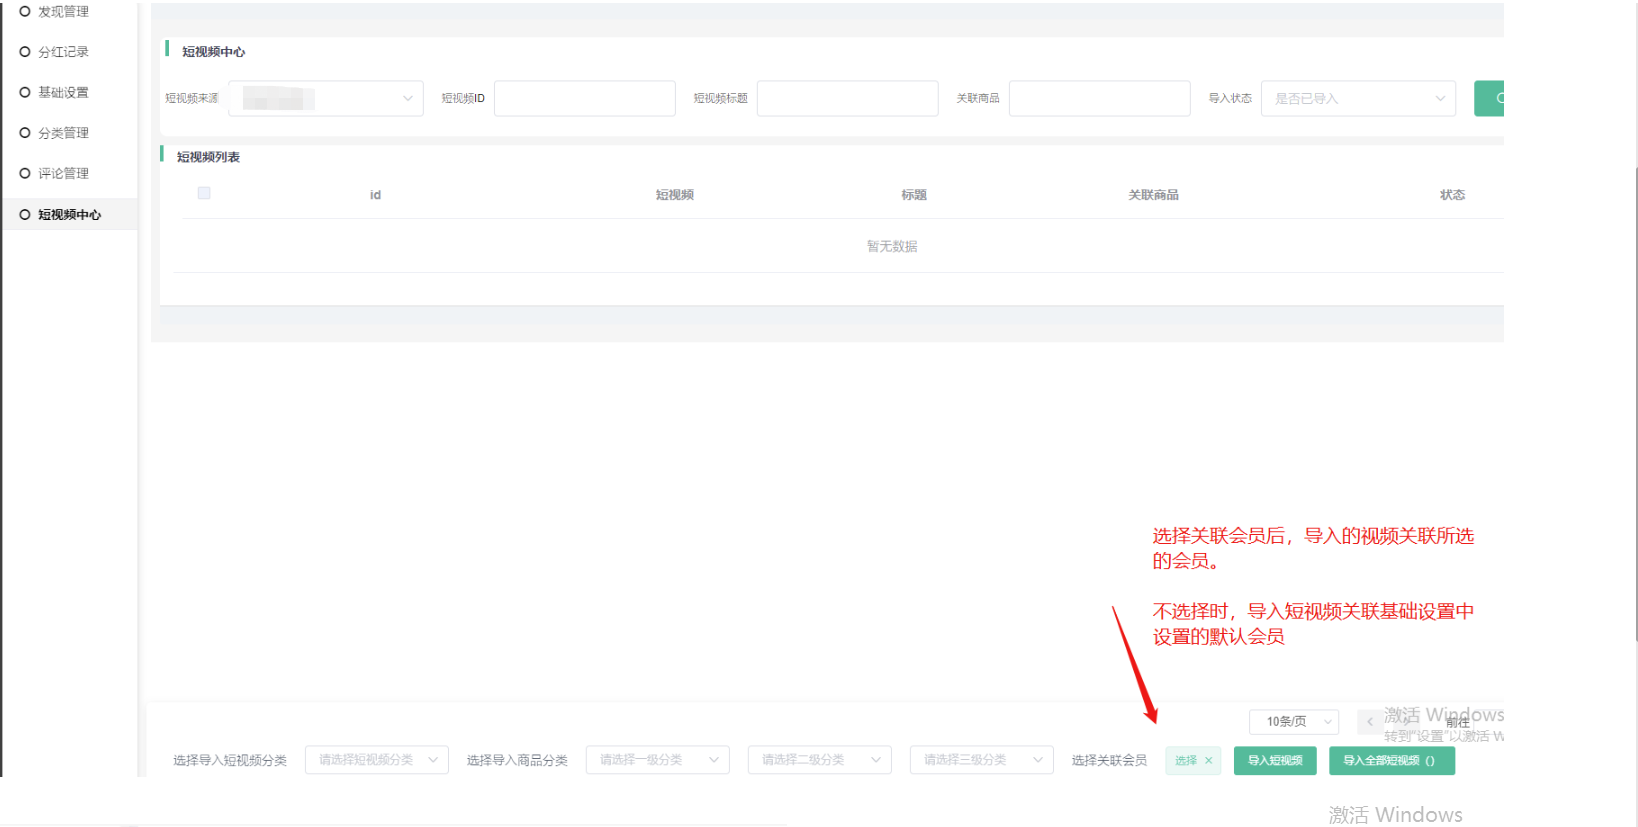
Task: Click the 短视频ID input field
Action: 585,98
